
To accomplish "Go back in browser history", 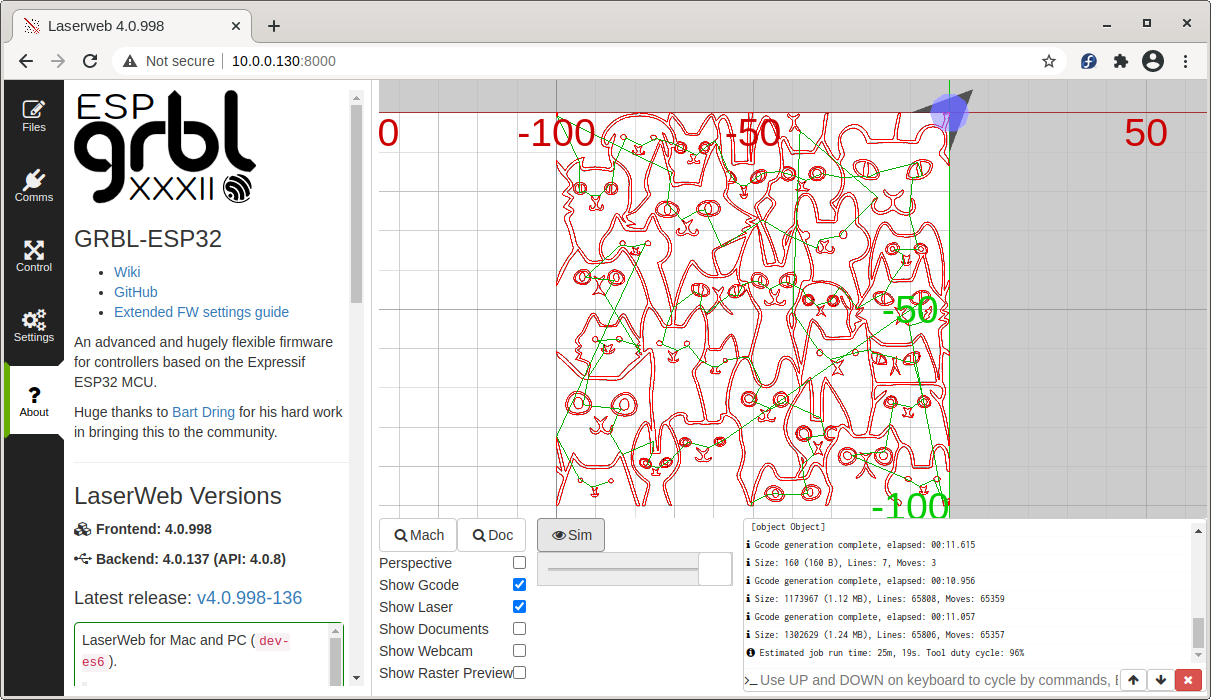I will 26,61.
